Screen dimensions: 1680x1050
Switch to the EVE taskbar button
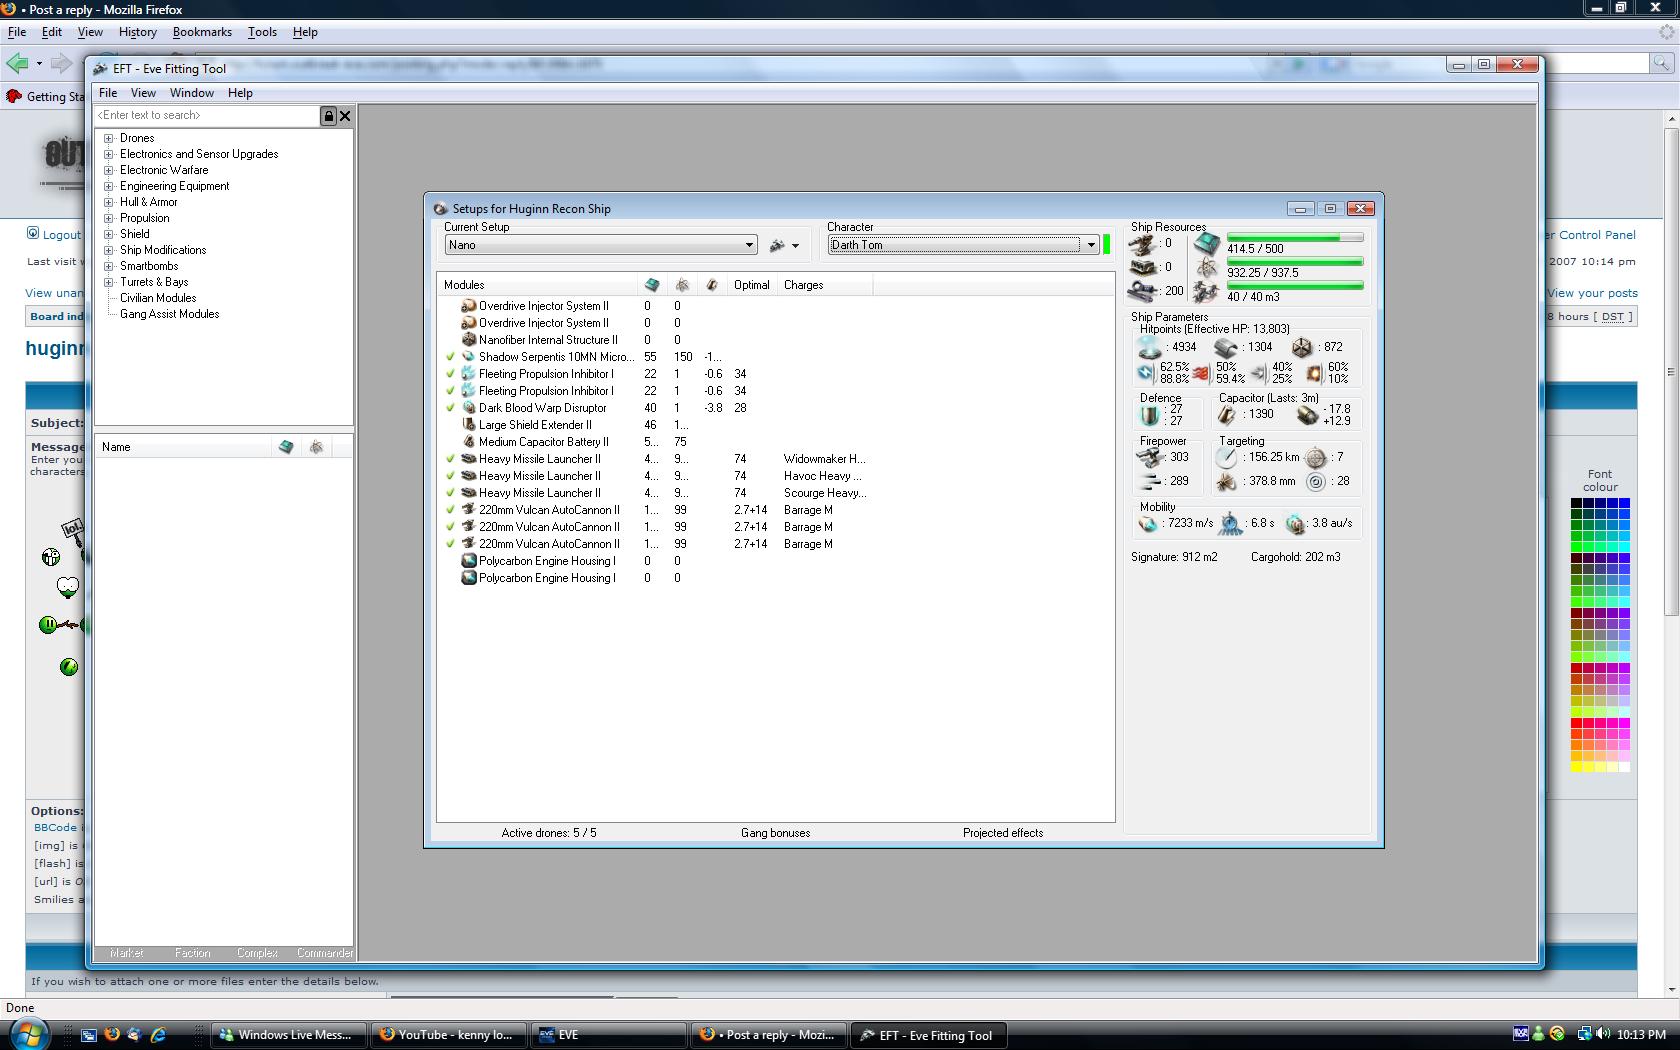(x=609, y=1035)
